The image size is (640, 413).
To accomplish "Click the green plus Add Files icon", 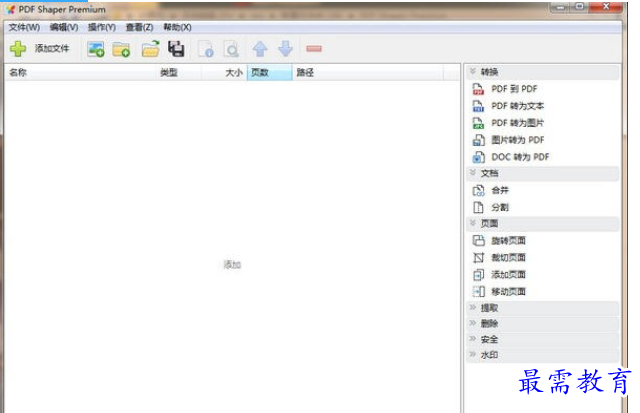I will tap(18, 49).
